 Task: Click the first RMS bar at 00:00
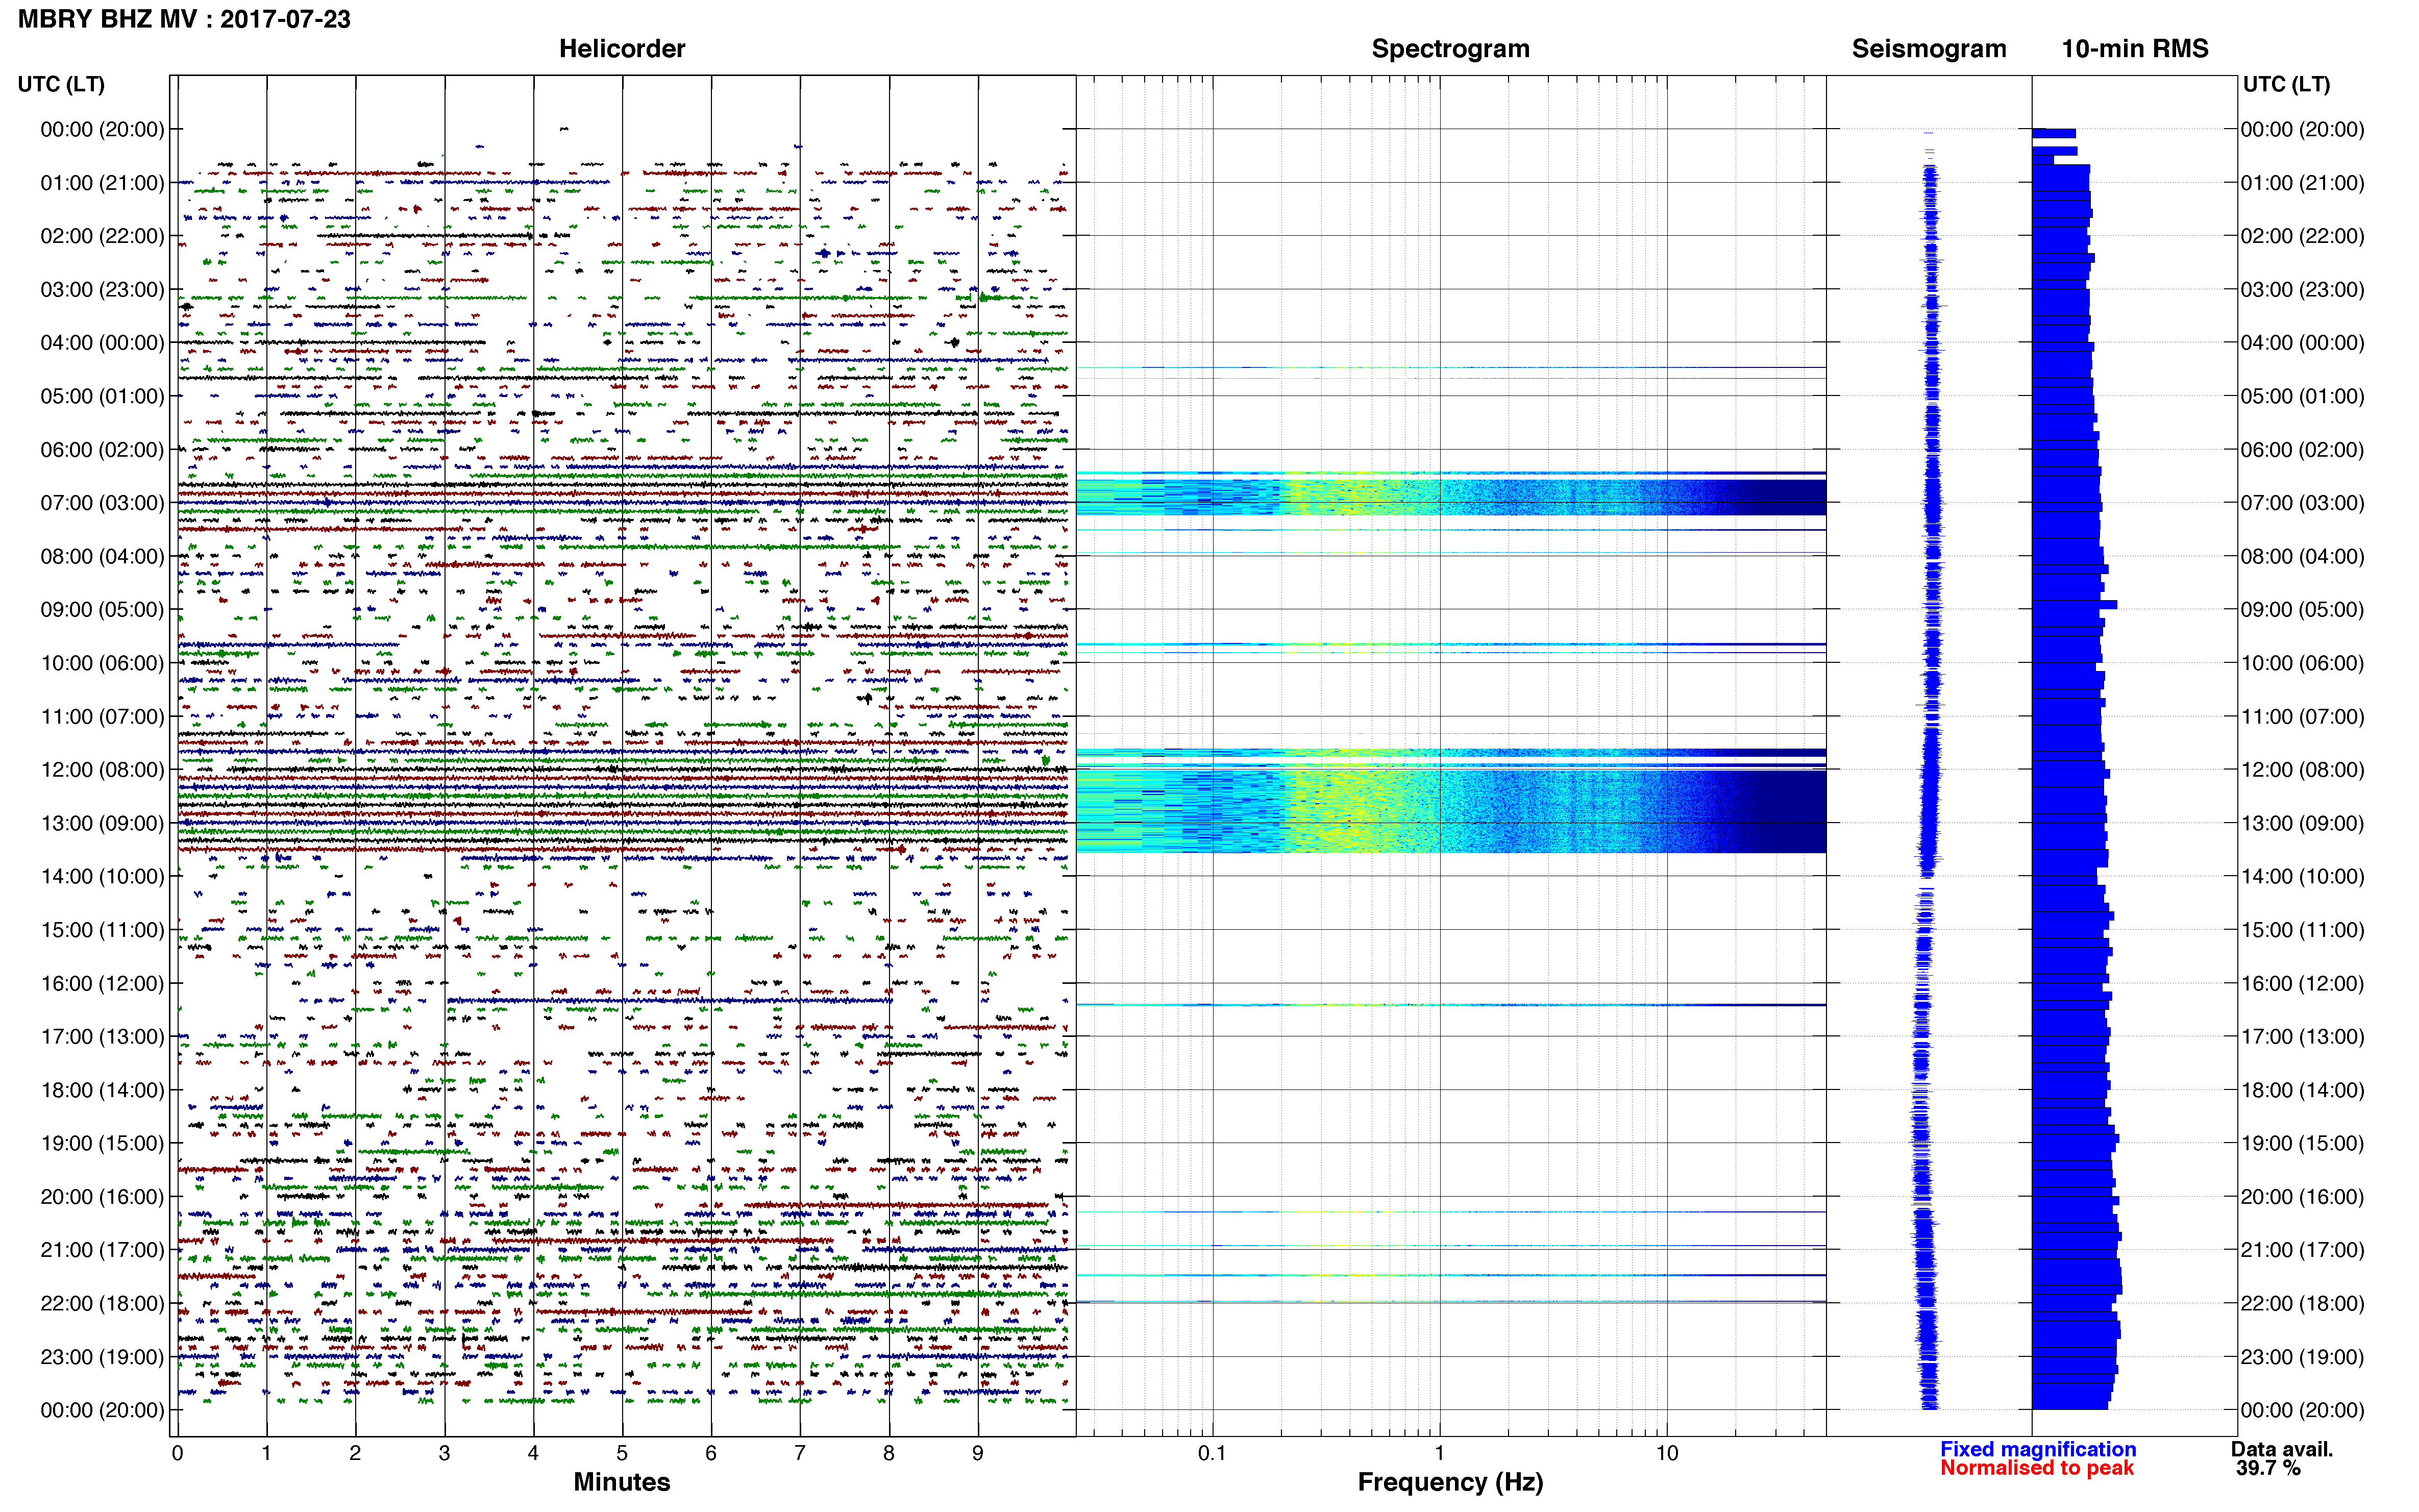[2054, 133]
